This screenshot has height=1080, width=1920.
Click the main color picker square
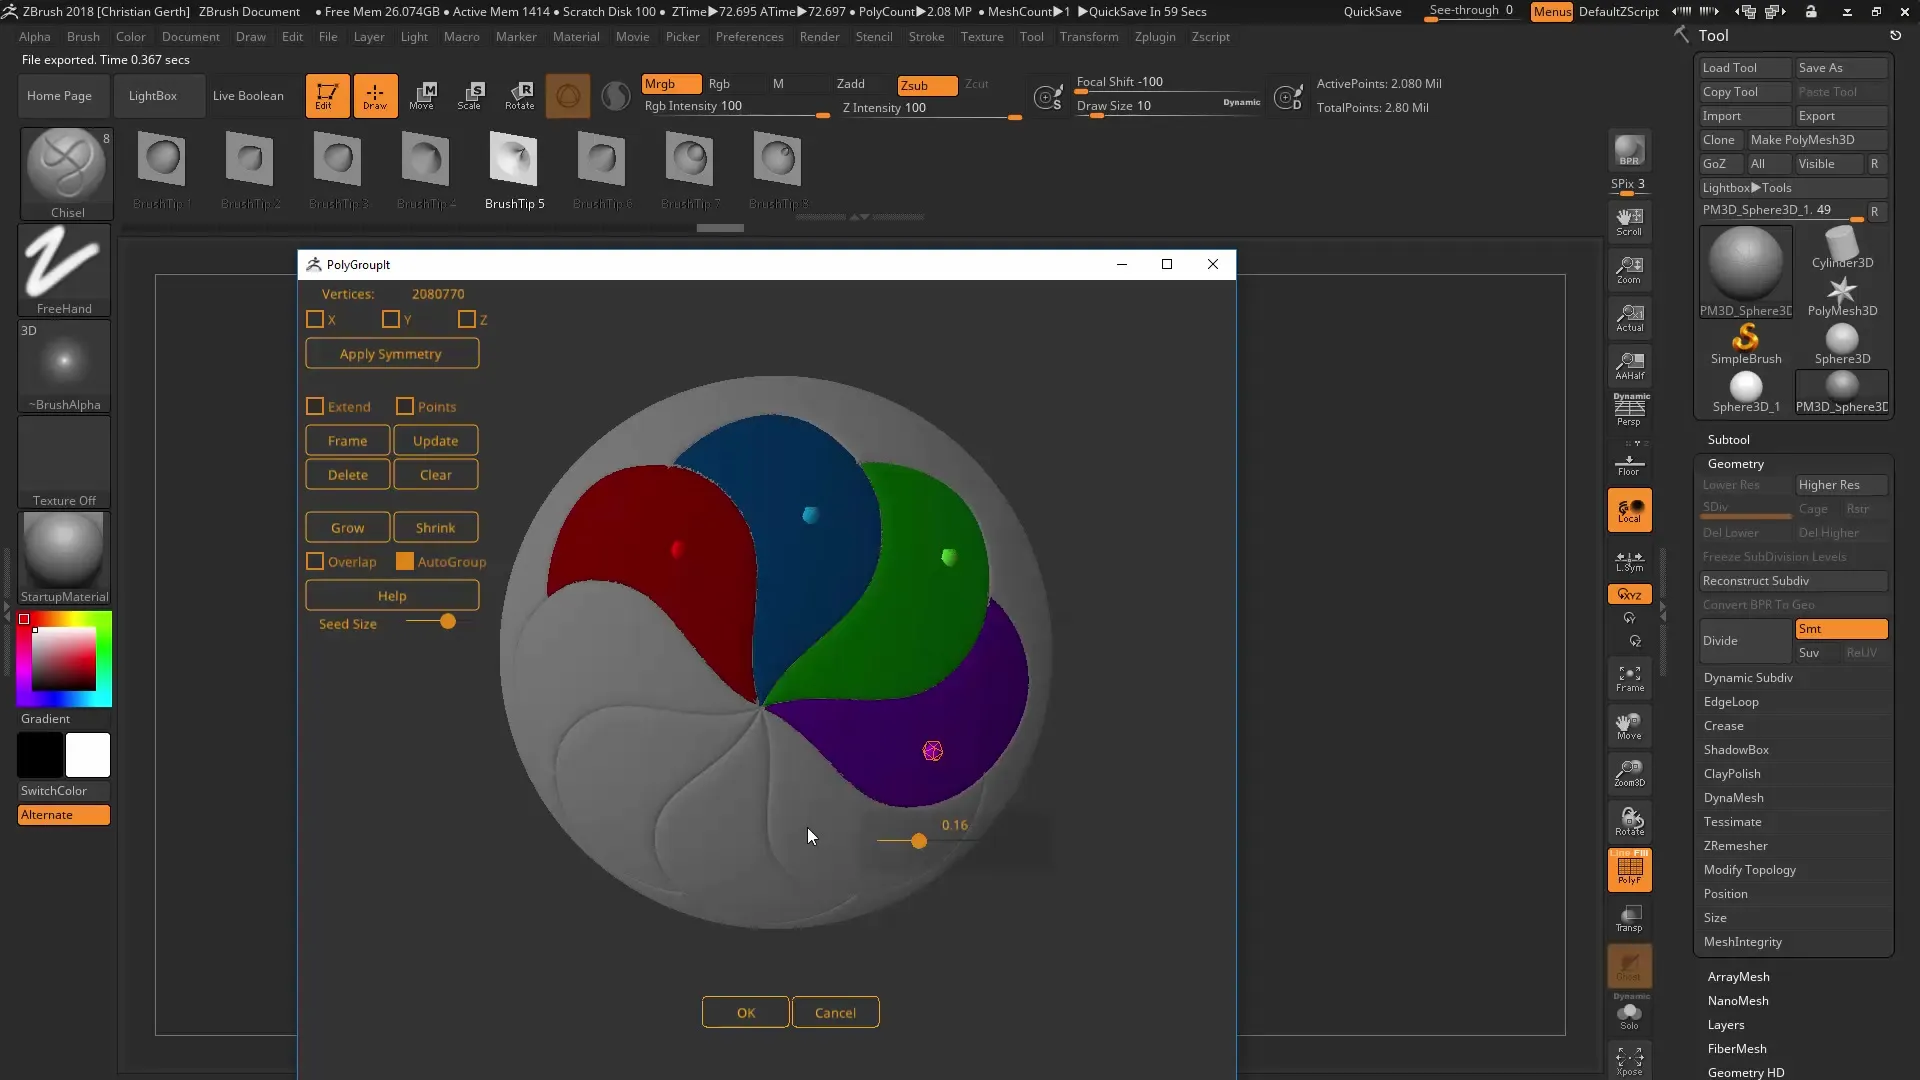(64, 659)
